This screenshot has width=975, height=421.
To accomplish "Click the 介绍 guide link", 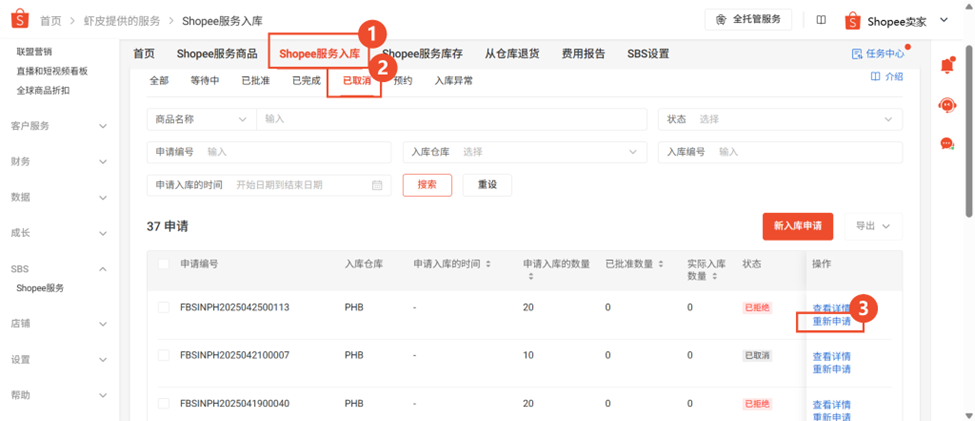I will pos(887,76).
